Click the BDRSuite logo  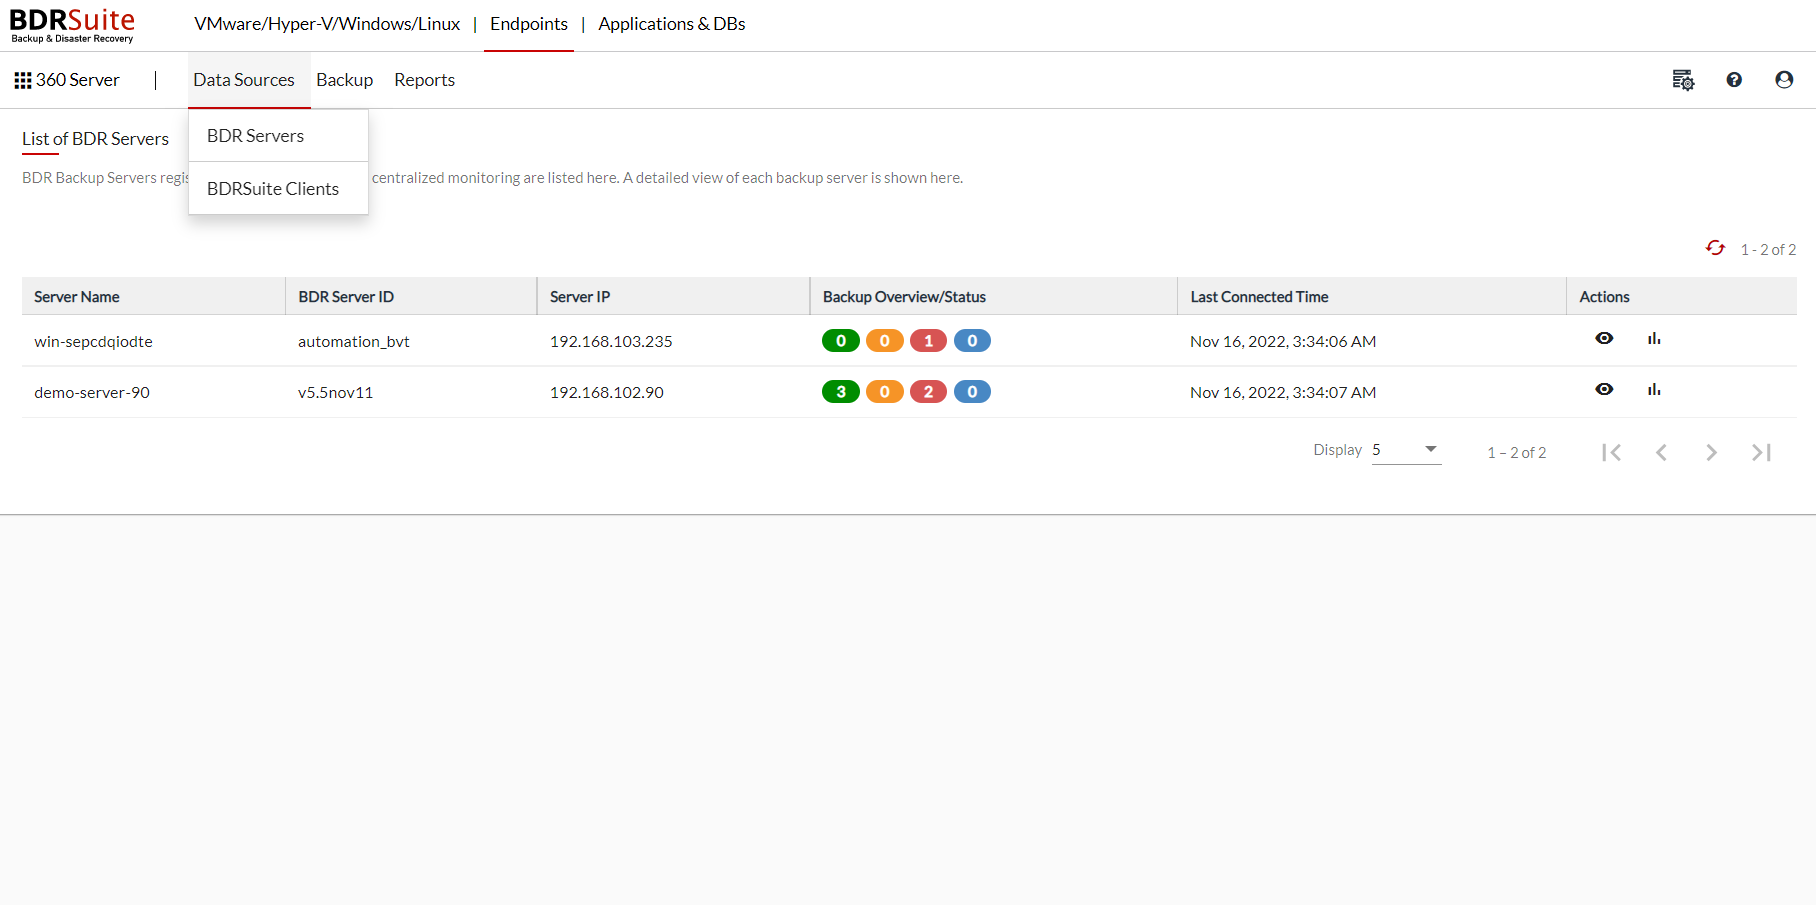tap(72, 25)
